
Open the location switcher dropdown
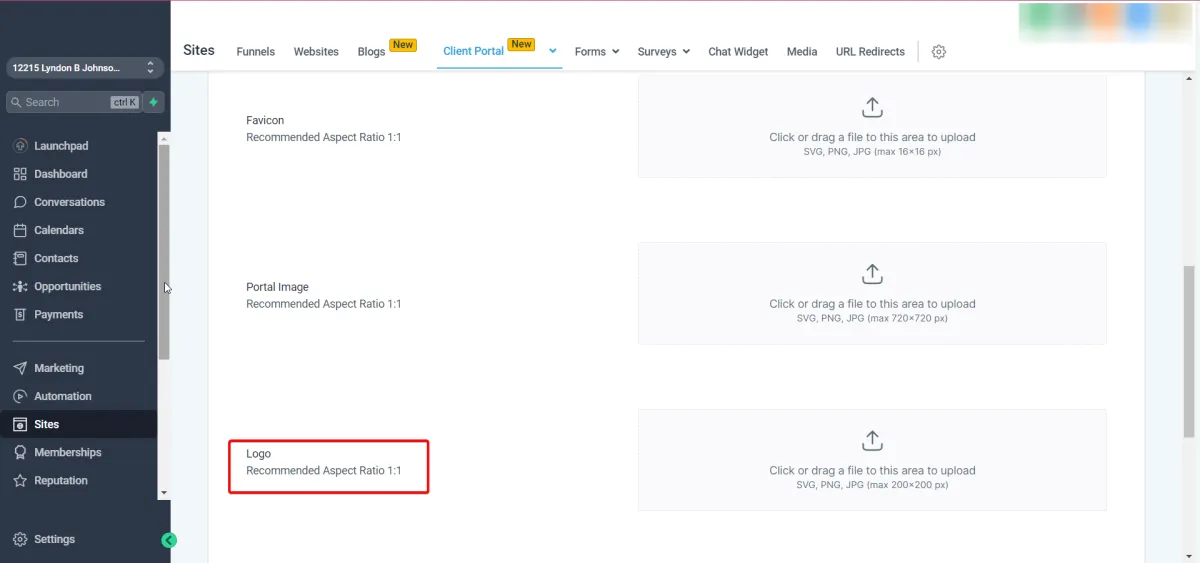[85, 68]
